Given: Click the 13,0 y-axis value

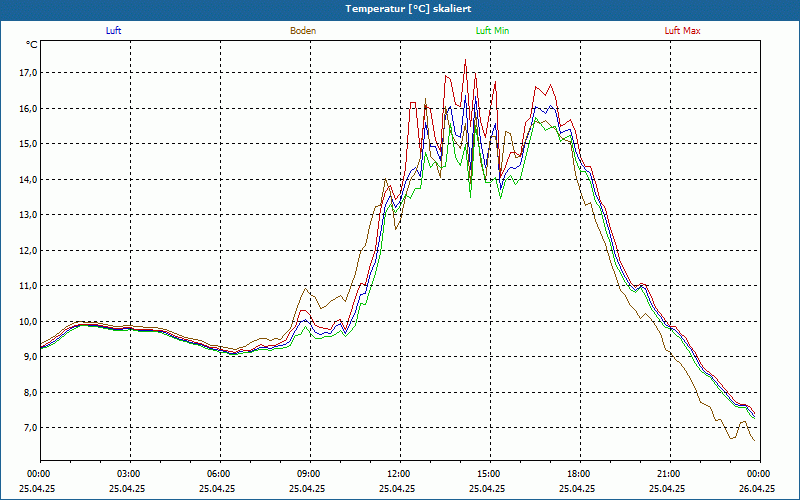Looking at the screenshot, I should point(29,215).
